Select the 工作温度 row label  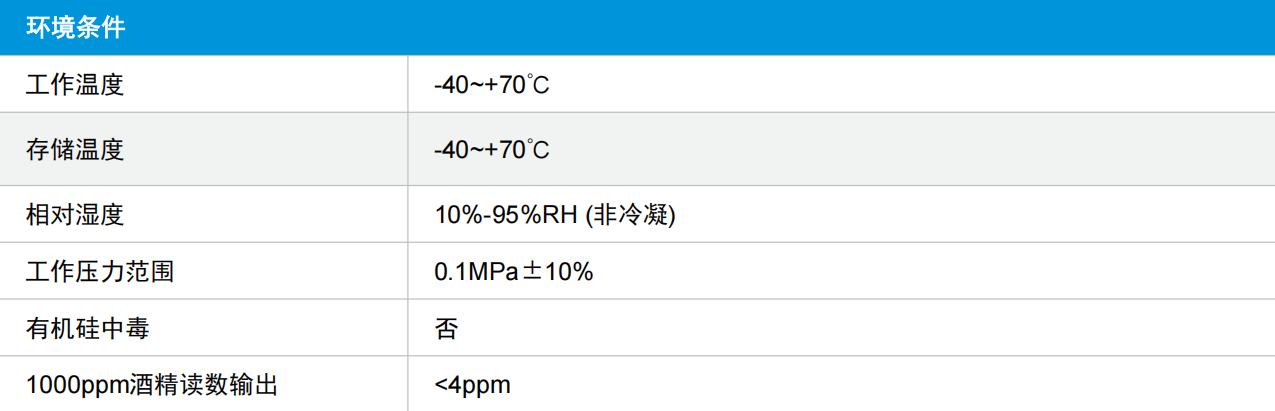coord(76,86)
